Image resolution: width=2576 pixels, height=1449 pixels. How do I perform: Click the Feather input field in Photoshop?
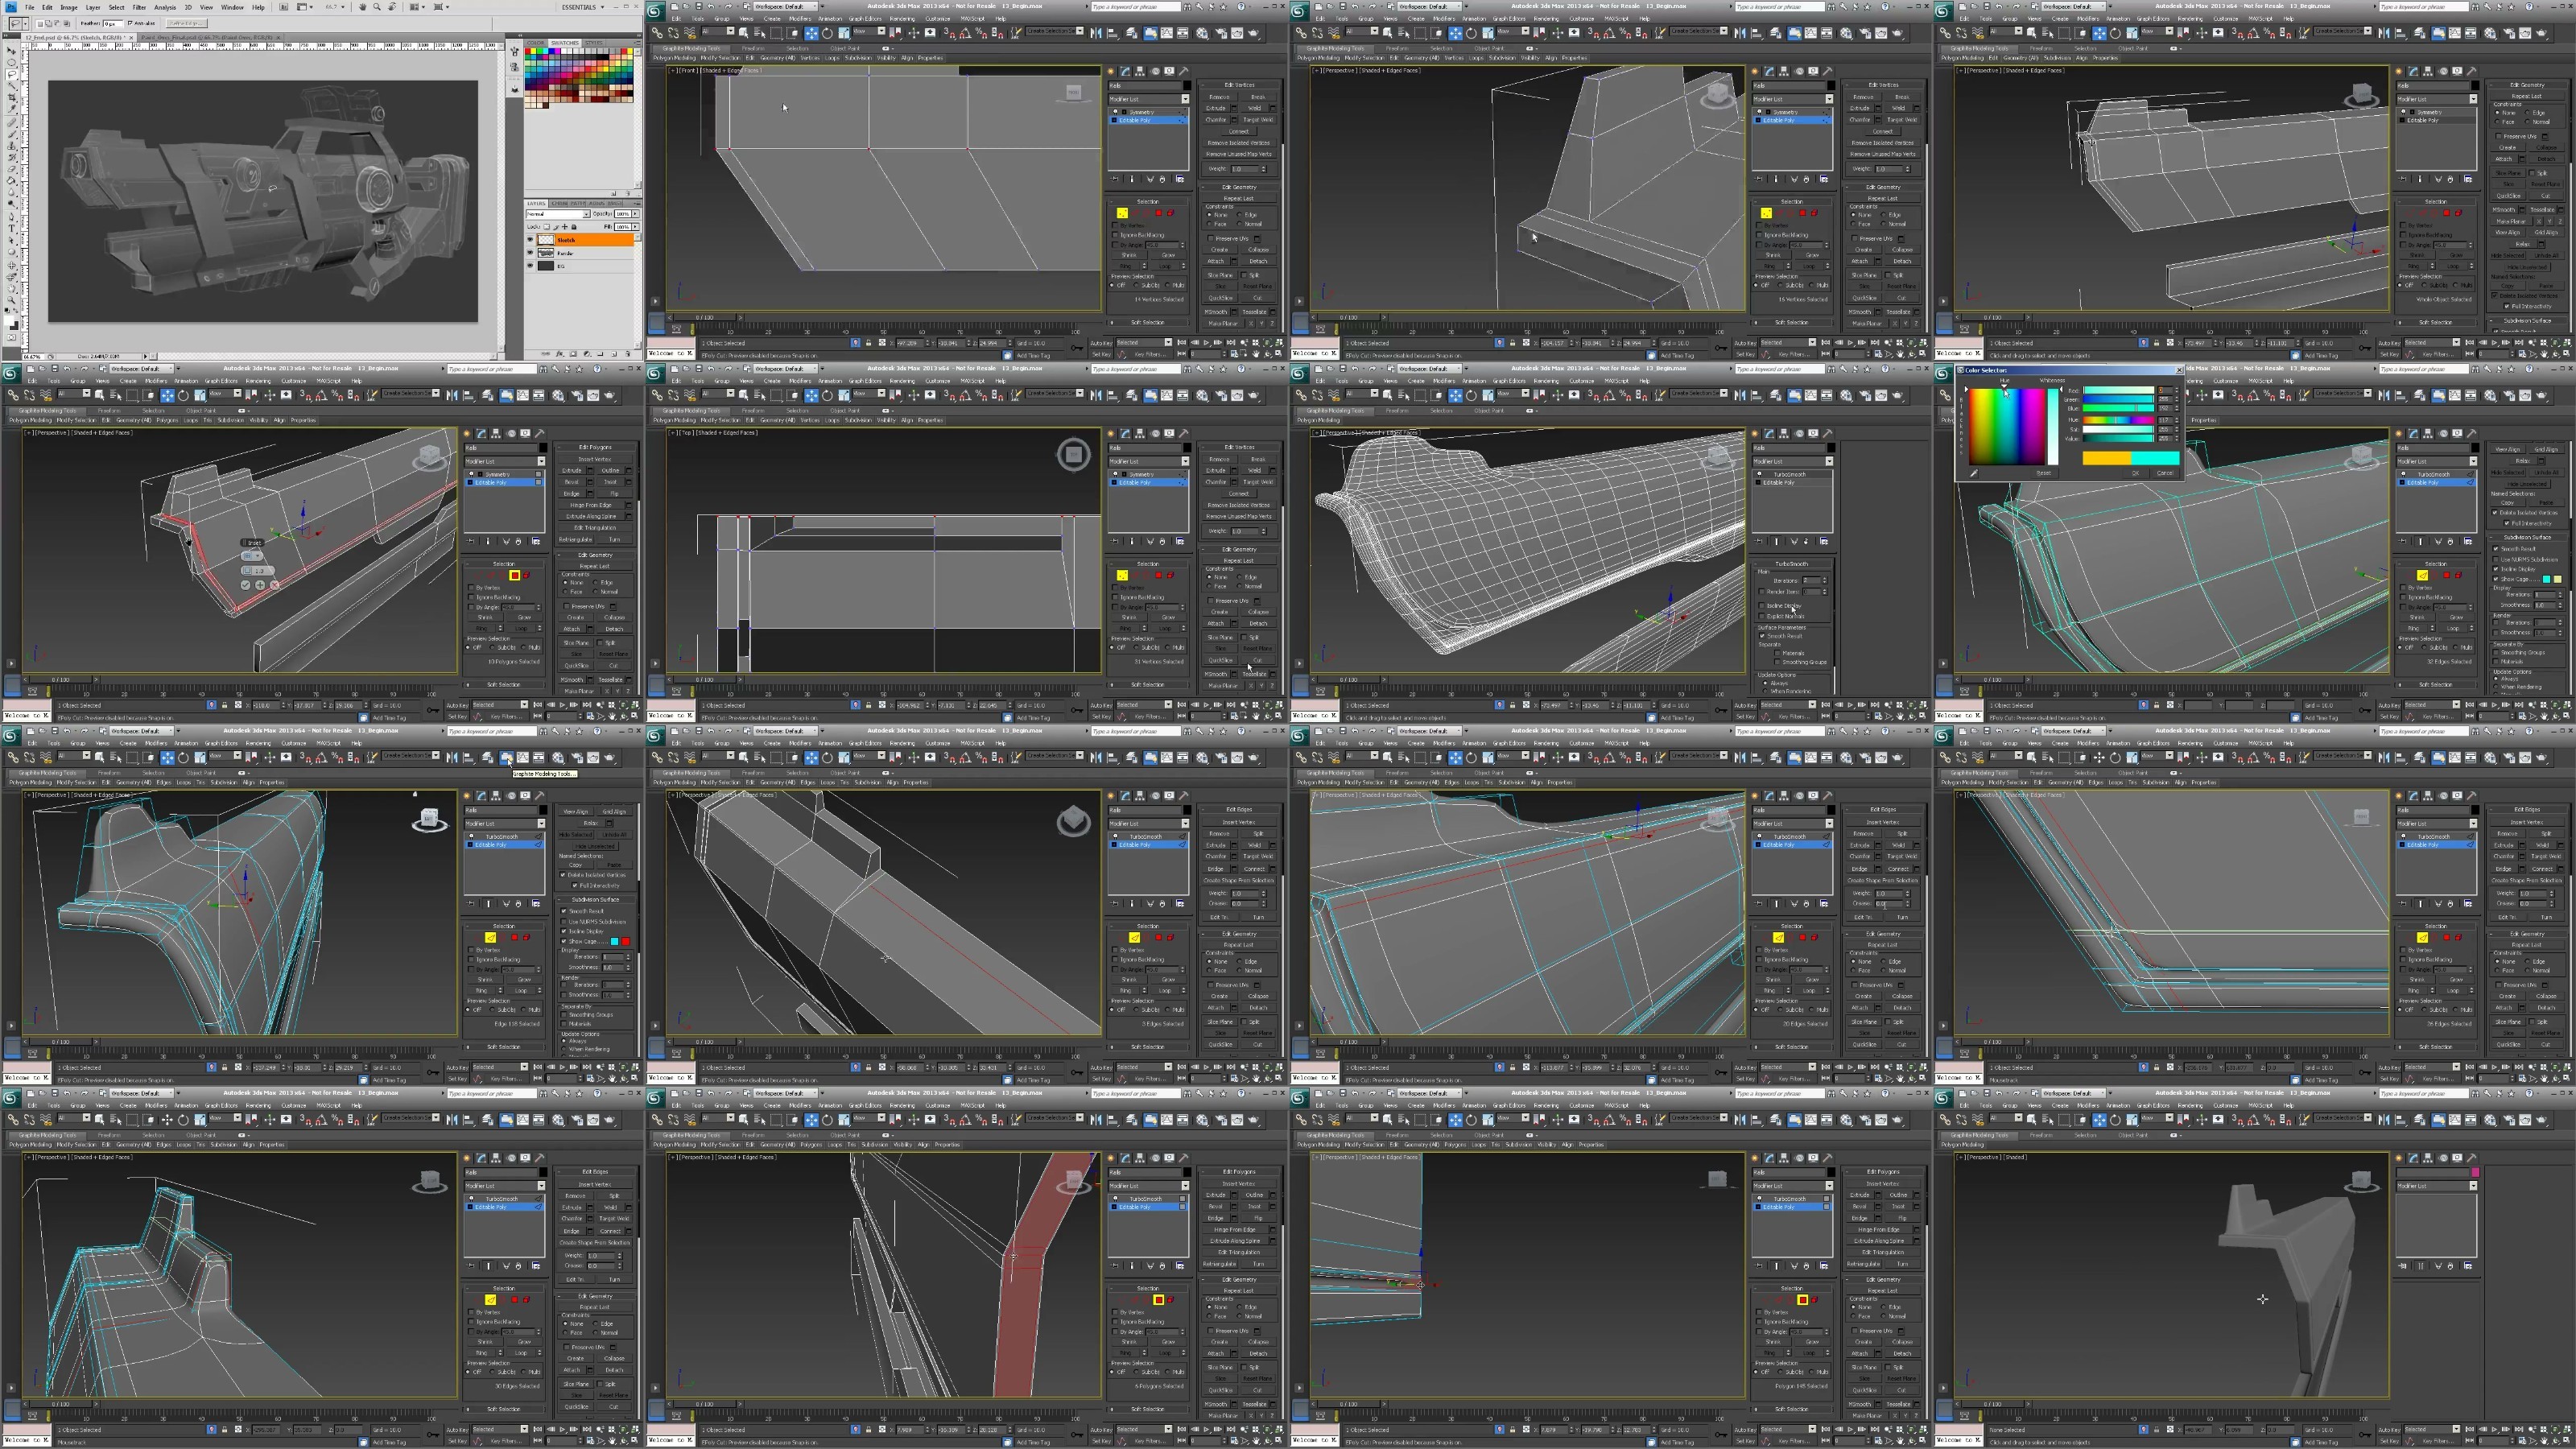(113, 23)
